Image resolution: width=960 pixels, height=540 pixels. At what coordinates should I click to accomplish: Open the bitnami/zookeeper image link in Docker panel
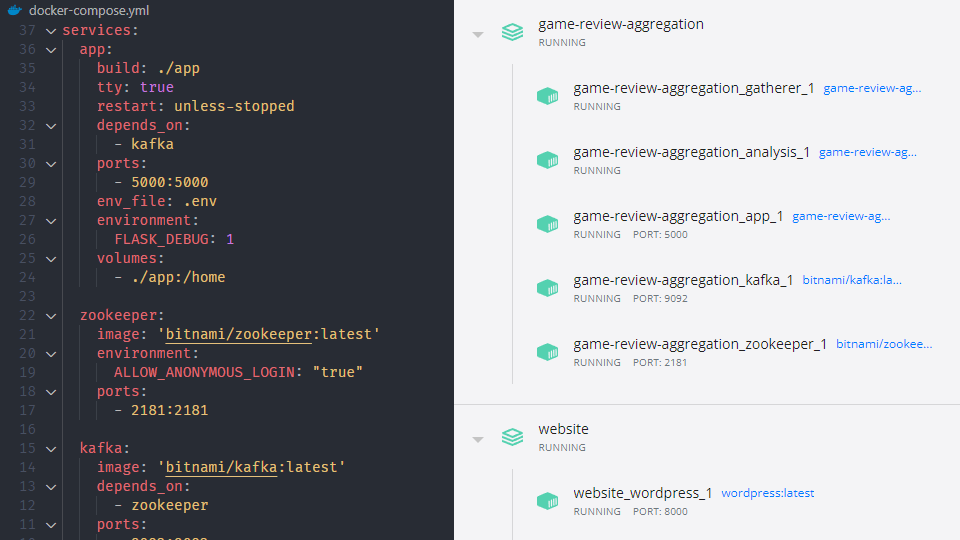pos(884,344)
